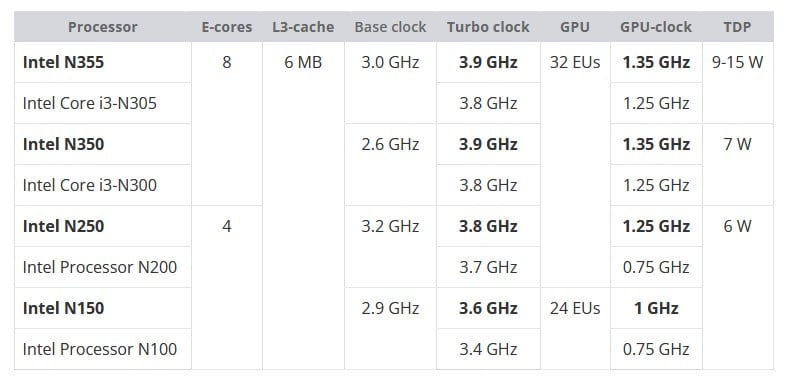The image size is (787, 377).
Task: Select the Intel N250 processor cell
Action: 103,226
